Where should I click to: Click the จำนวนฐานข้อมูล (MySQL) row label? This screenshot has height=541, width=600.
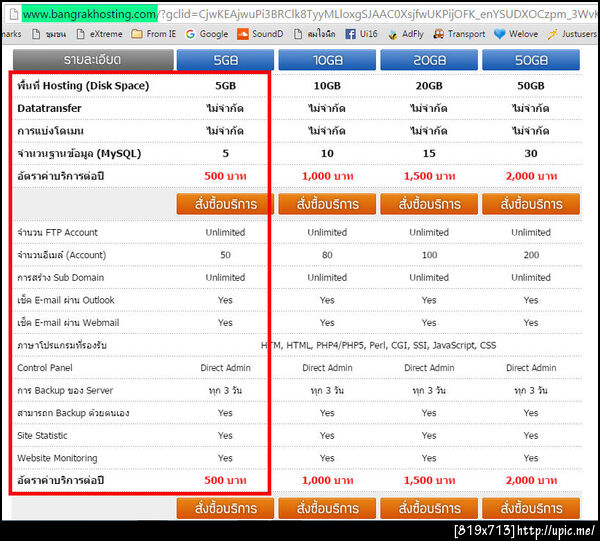pyautogui.click(x=79, y=153)
